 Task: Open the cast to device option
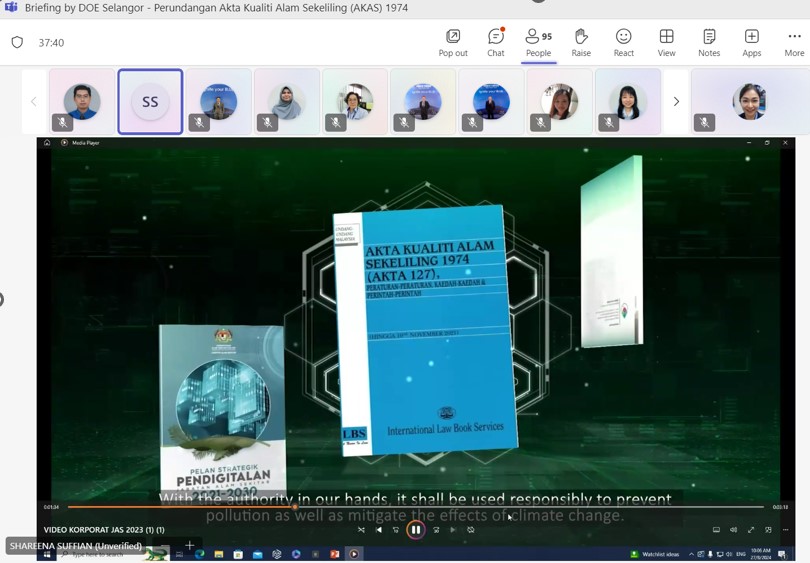point(716,529)
